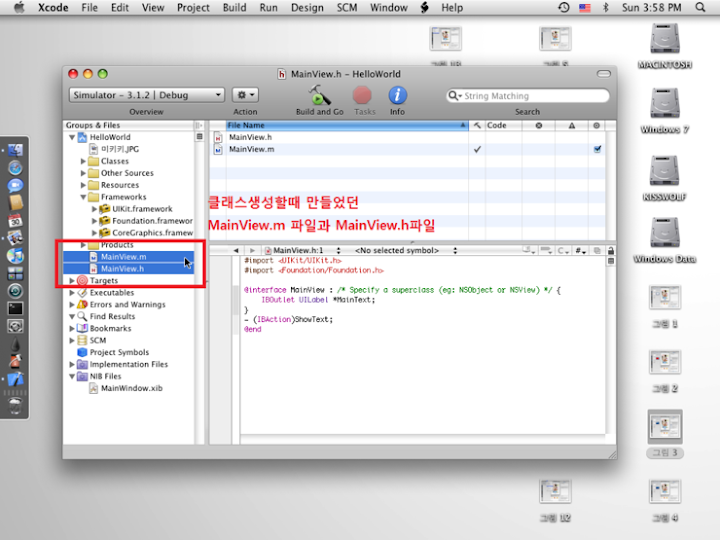720x540 pixels.
Task: Open the Build menu
Action: click(234, 8)
